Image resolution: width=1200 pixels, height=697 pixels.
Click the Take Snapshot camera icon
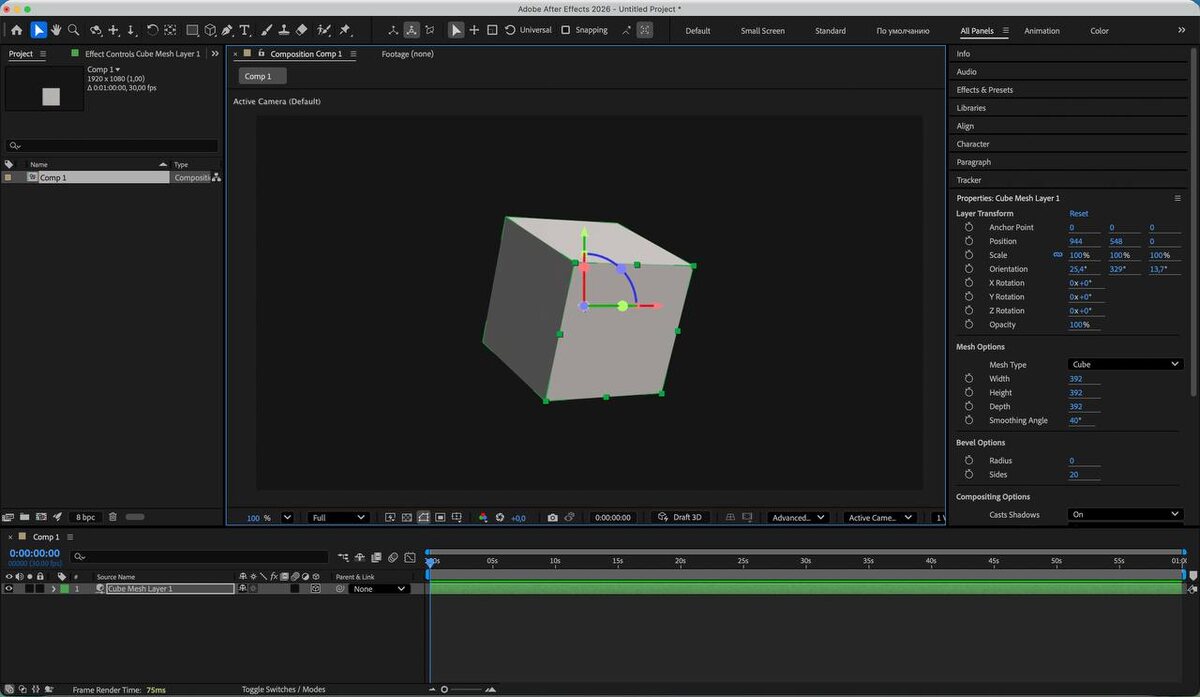click(552, 517)
